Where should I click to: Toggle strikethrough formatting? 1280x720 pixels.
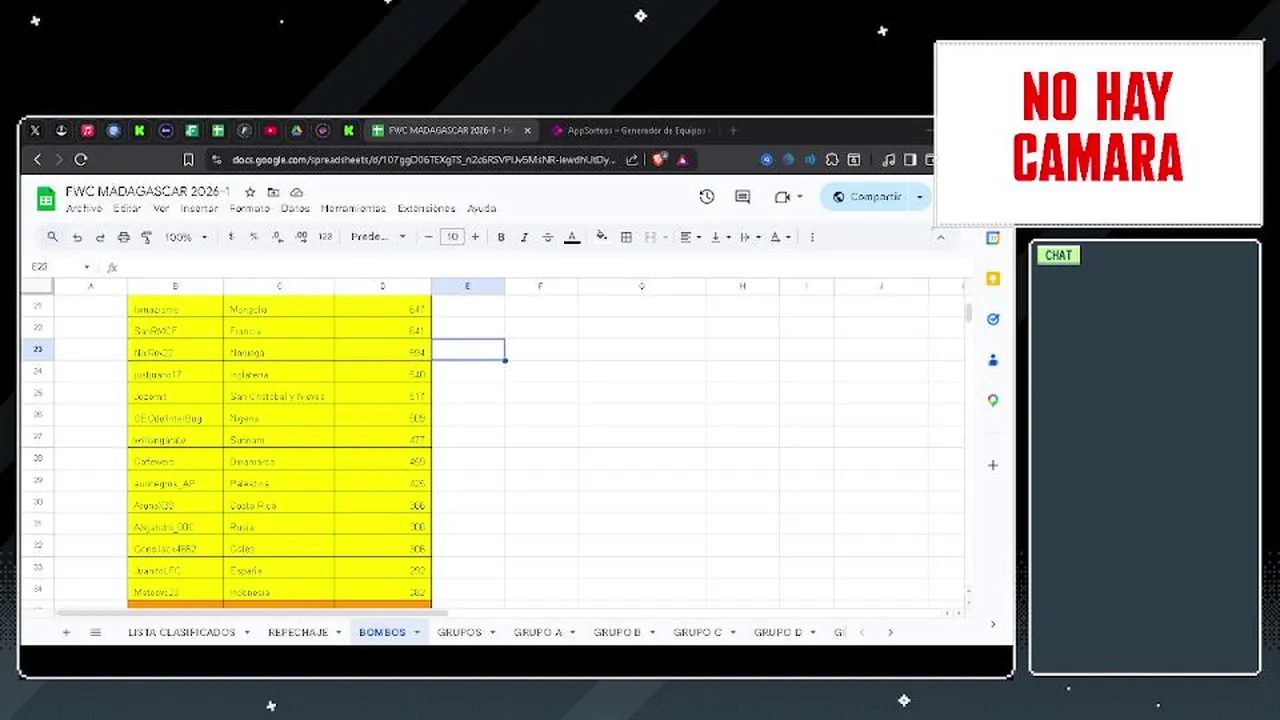[548, 237]
